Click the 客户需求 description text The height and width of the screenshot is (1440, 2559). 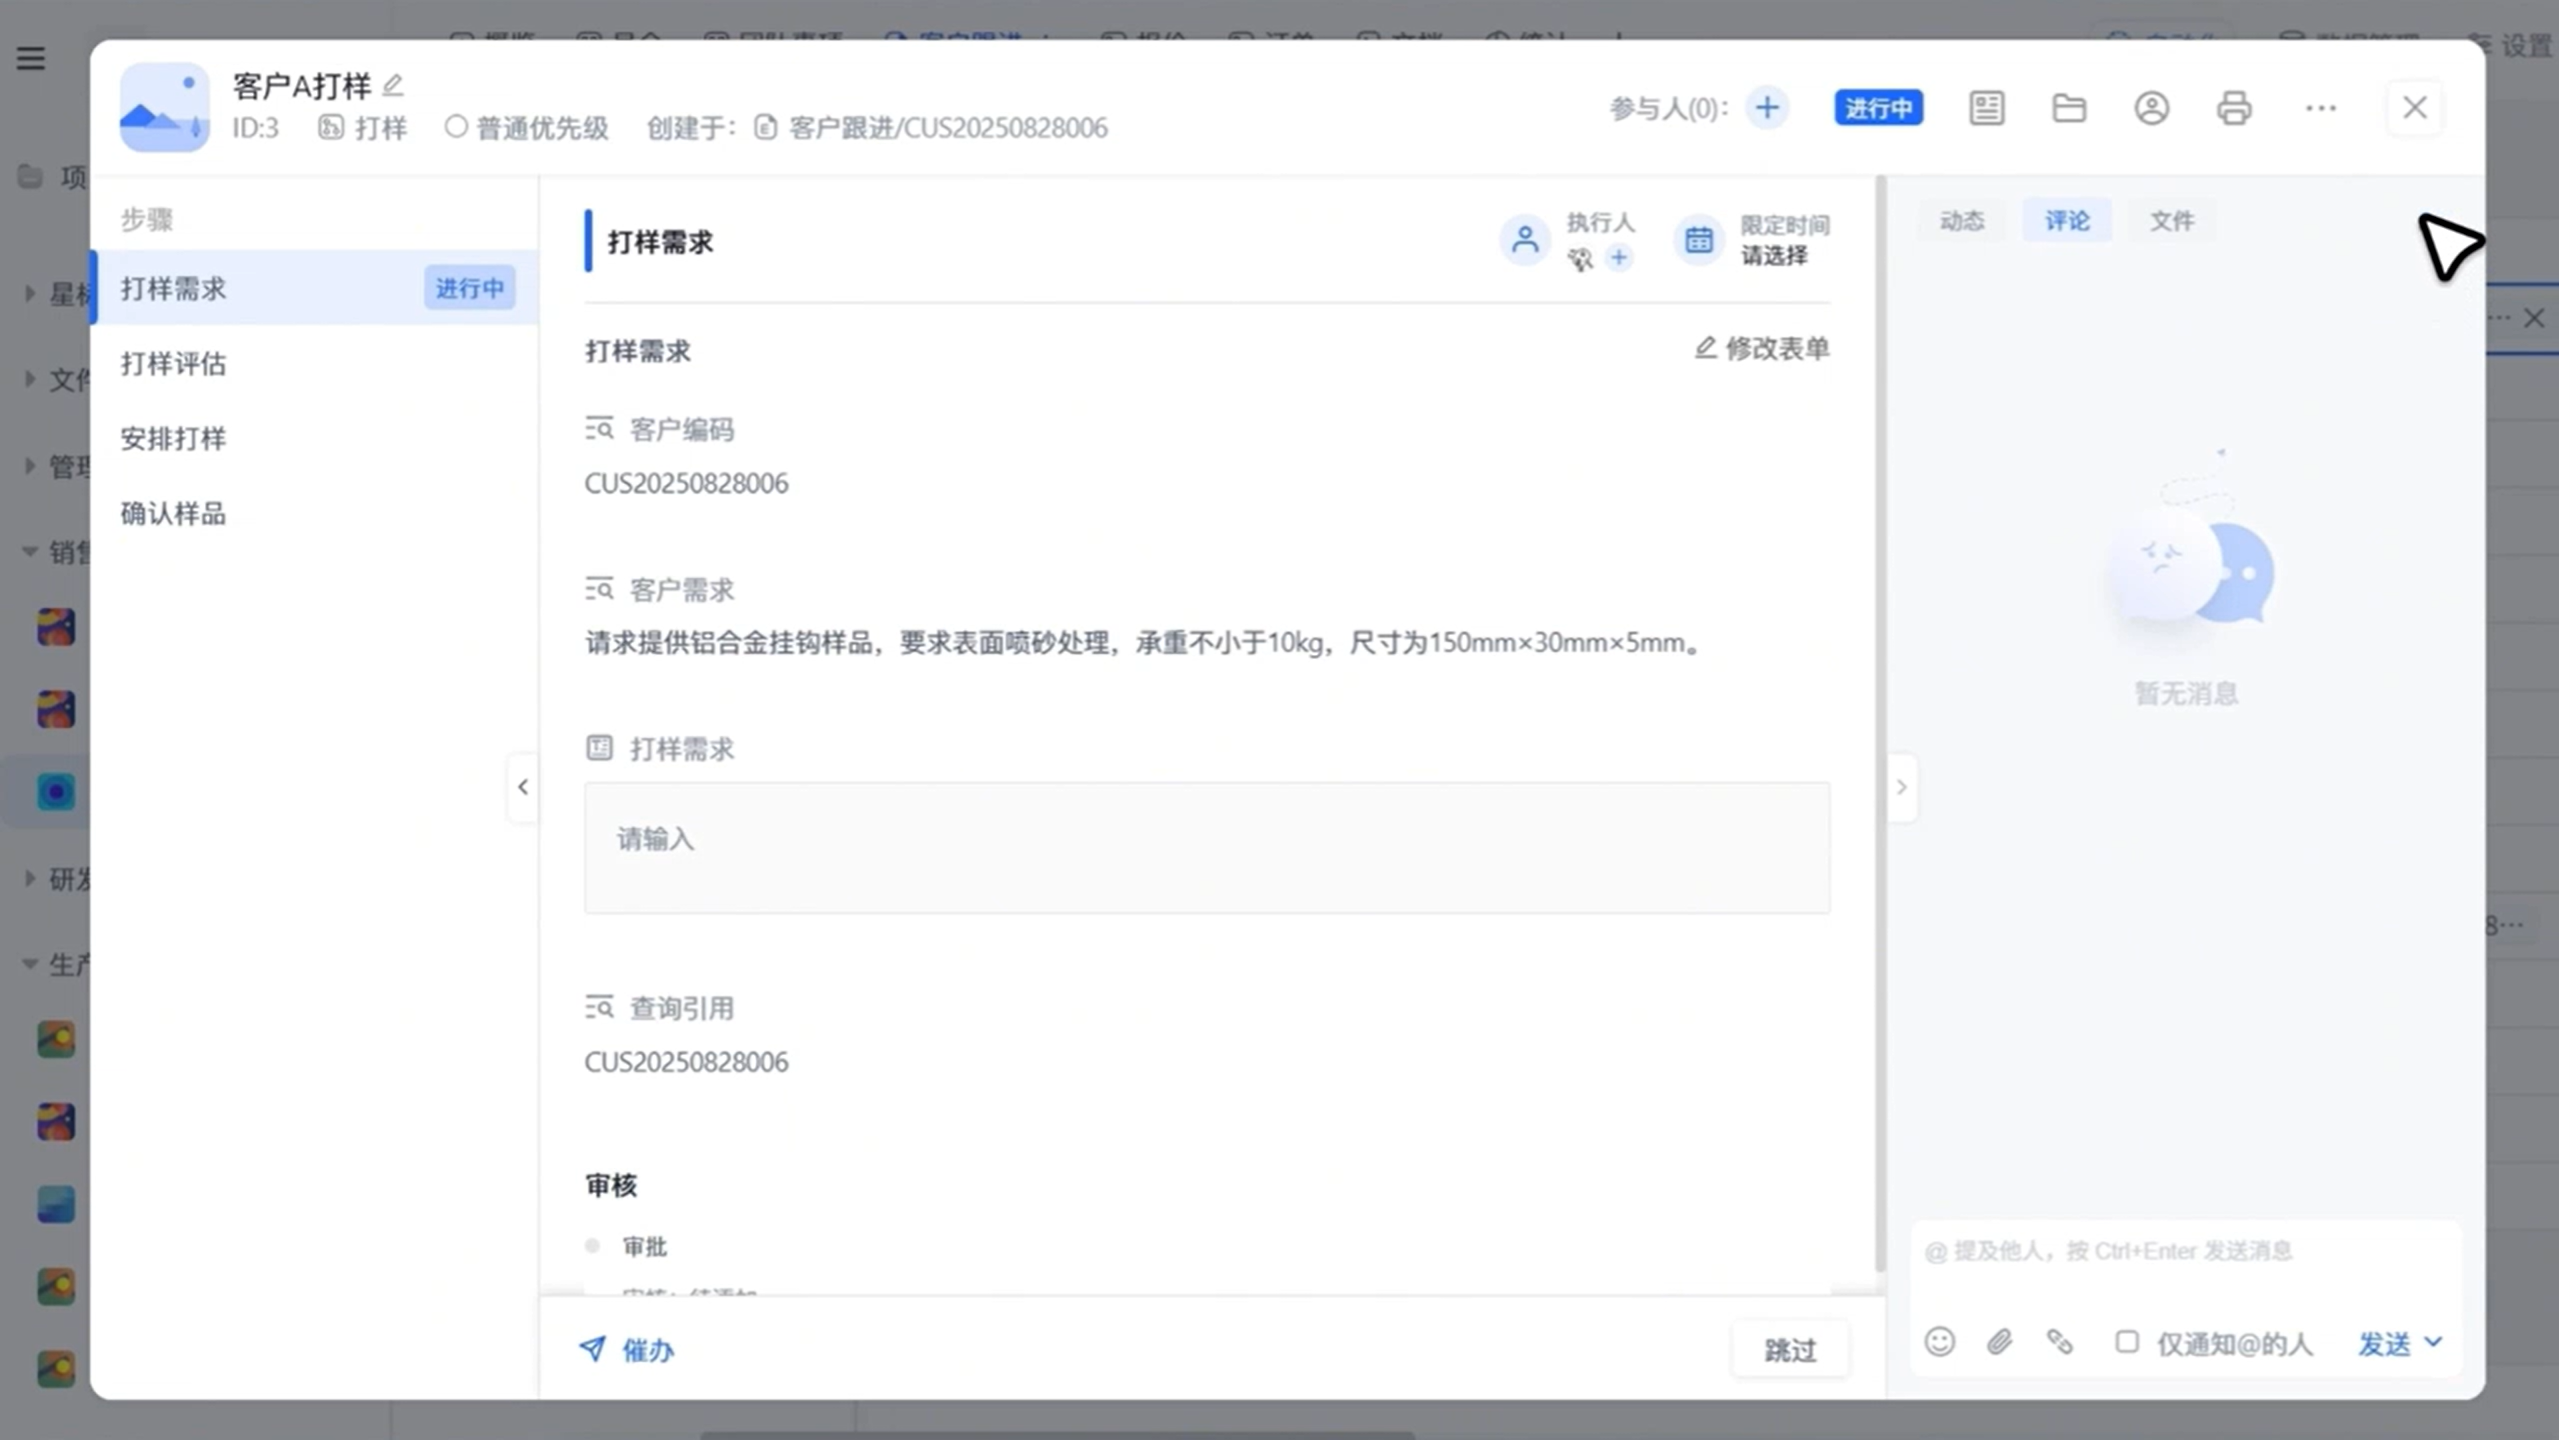1143,642
